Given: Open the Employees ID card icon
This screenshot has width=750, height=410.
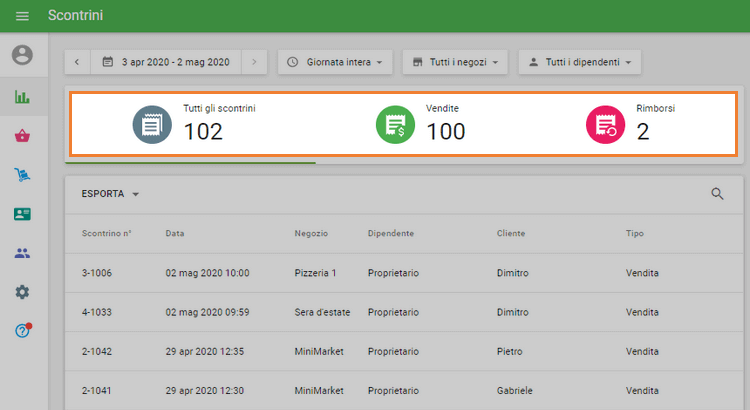Looking at the screenshot, I should 22,214.
